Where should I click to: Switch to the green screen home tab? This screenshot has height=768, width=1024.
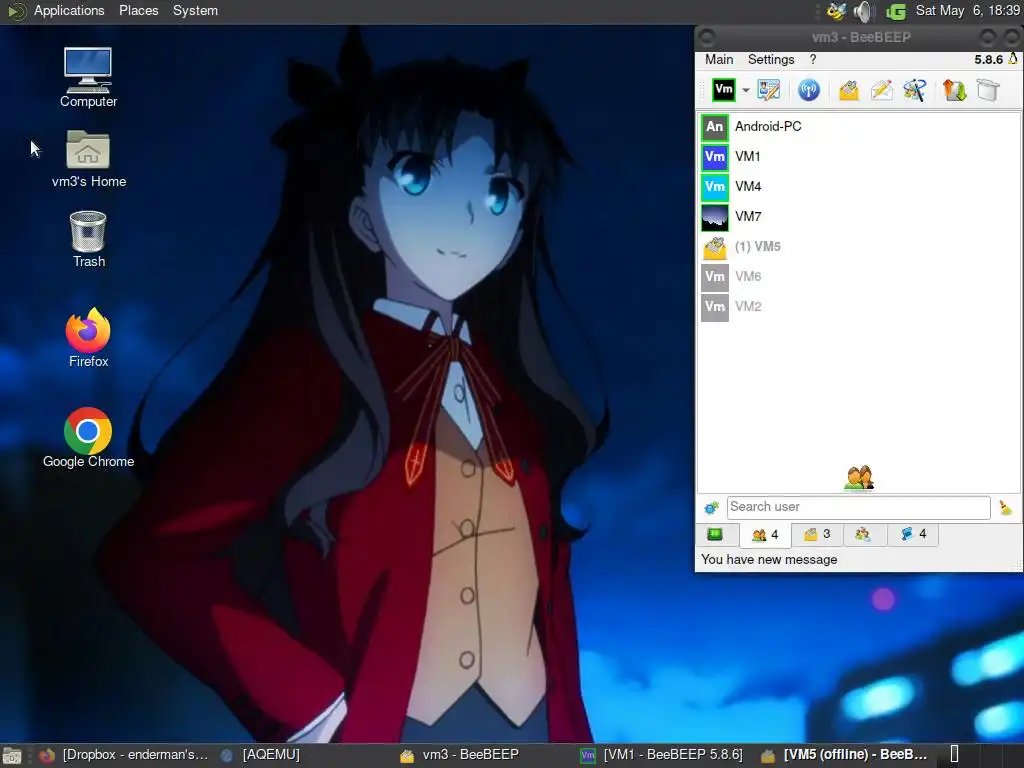pyautogui.click(x=716, y=535)
